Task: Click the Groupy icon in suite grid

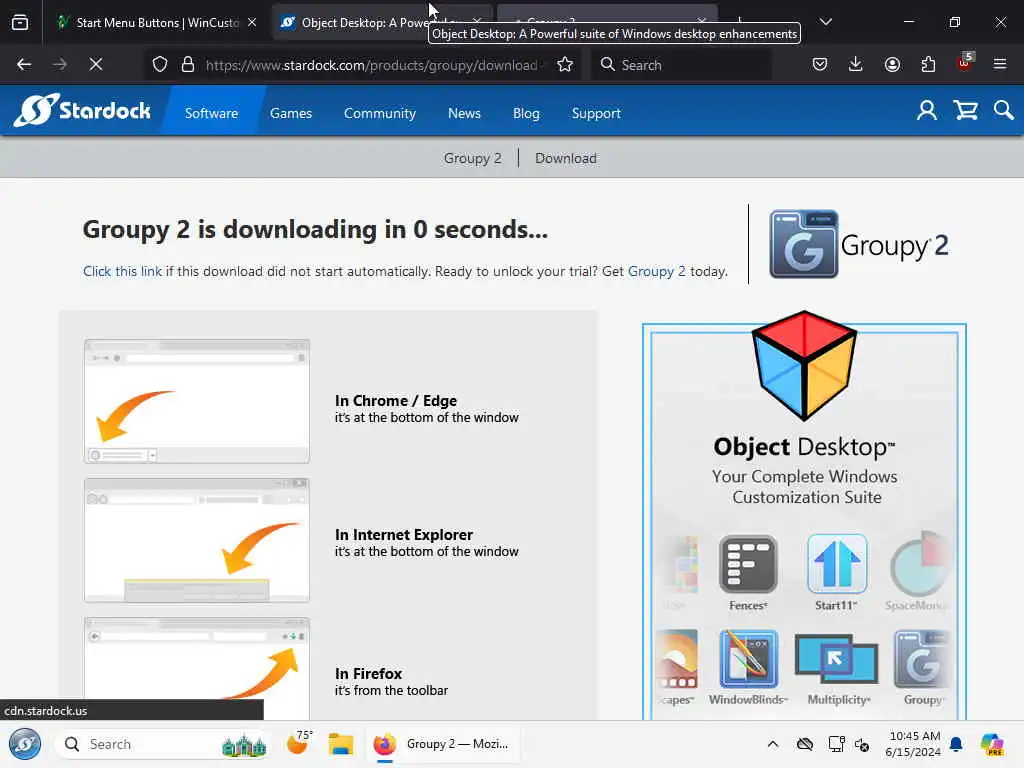Action: pos(921,659)
